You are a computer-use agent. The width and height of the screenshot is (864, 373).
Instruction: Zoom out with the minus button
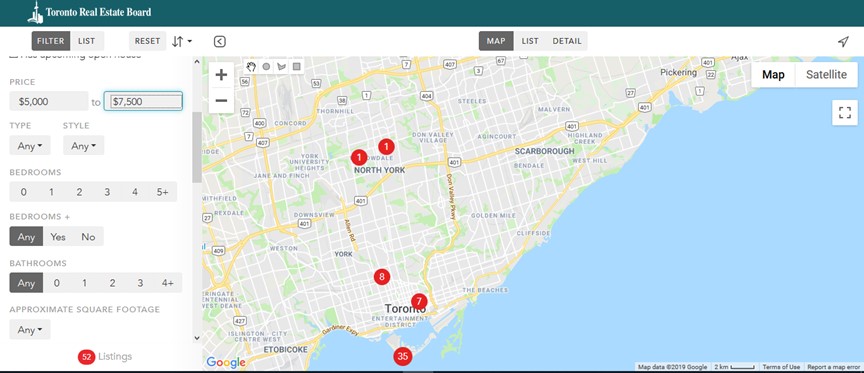pyautogui.click(x=222, y=100)
